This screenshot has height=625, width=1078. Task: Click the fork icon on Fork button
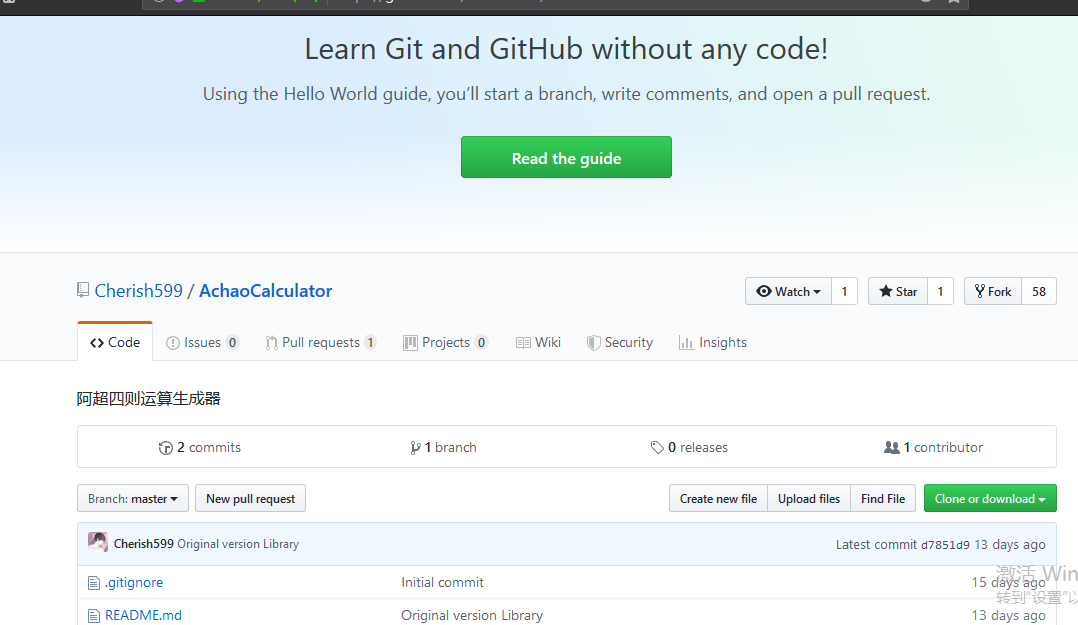pos(980,292)
